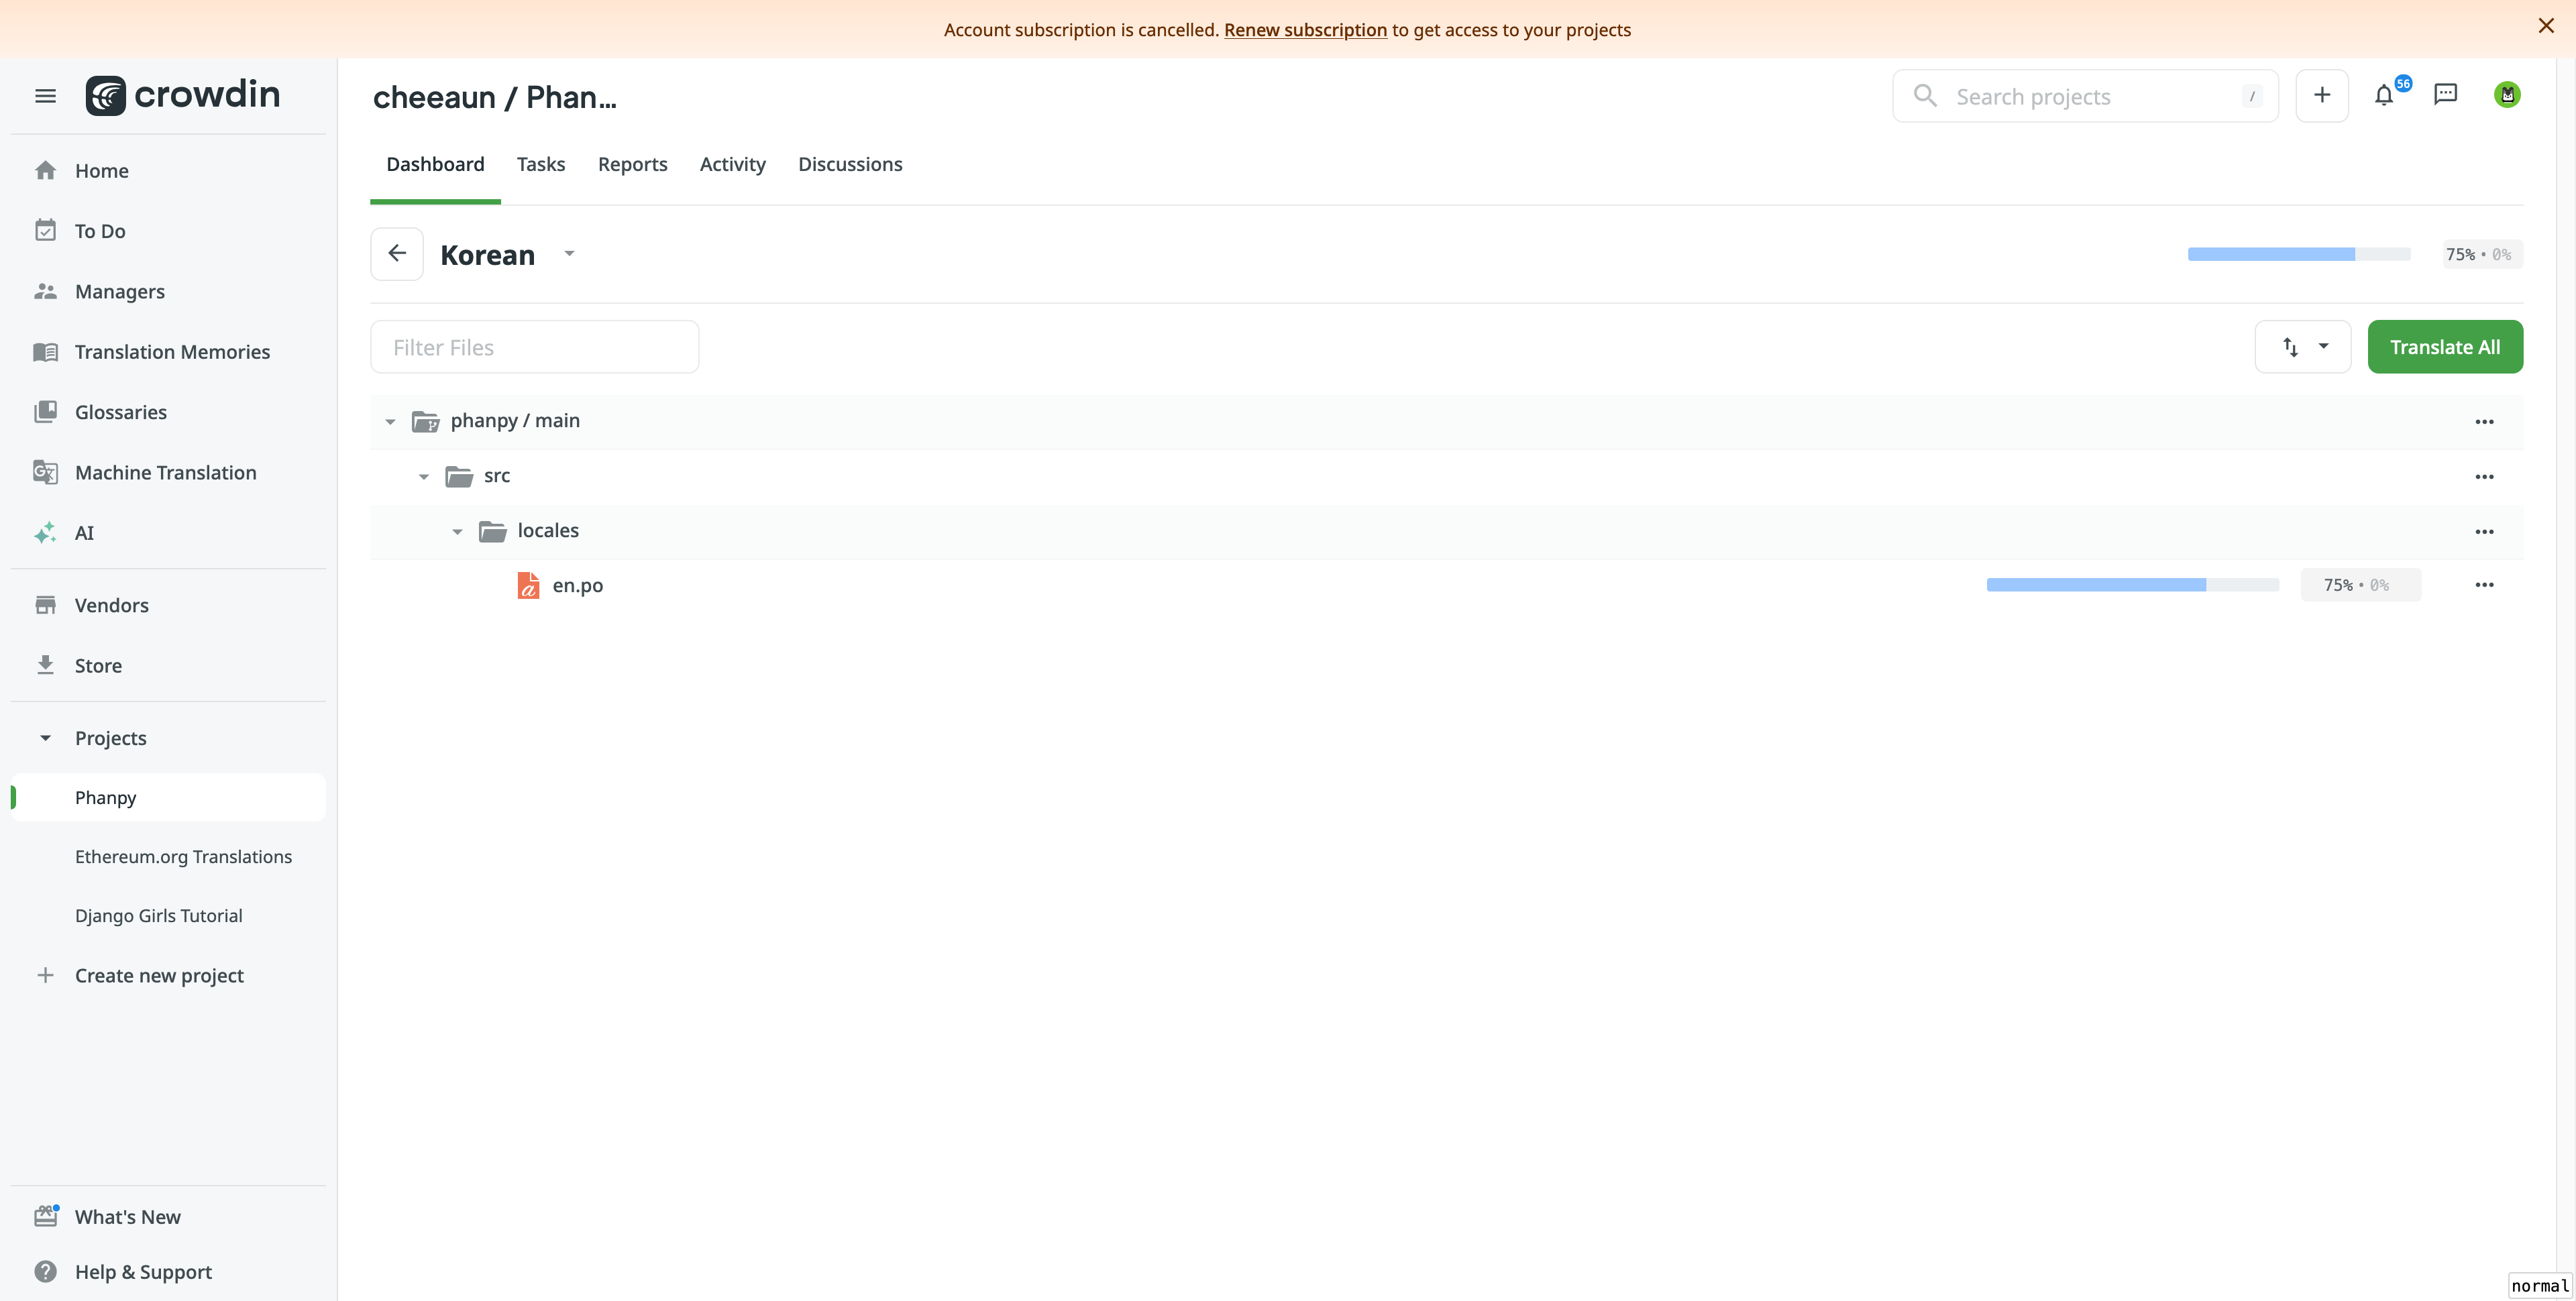
Task: Open the AI sparkle menu item
Action: pyautogui.click(x=84, y=533)
